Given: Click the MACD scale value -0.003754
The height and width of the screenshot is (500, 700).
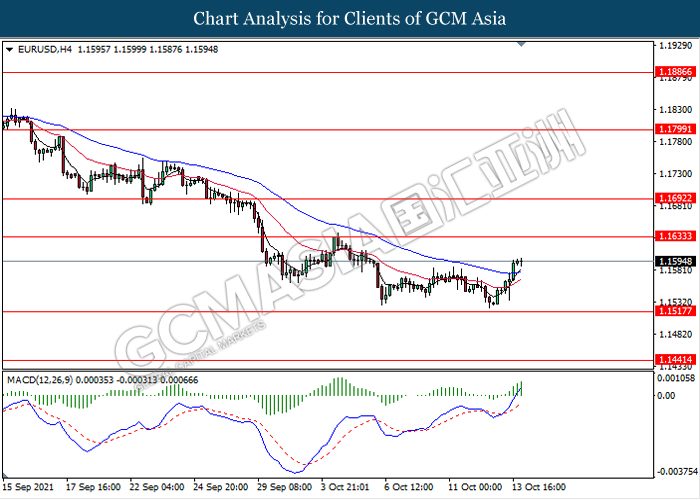Looking at the screenshot, I should 677,472.
